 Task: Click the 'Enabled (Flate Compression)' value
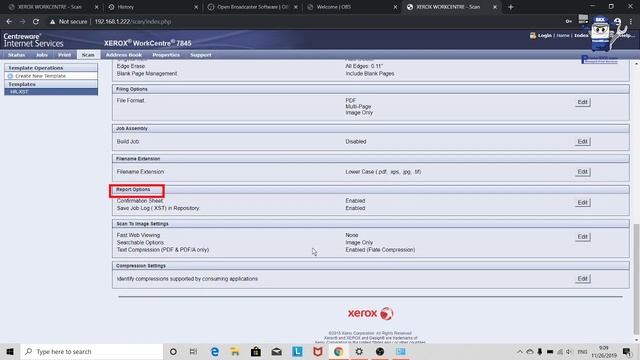380,250
